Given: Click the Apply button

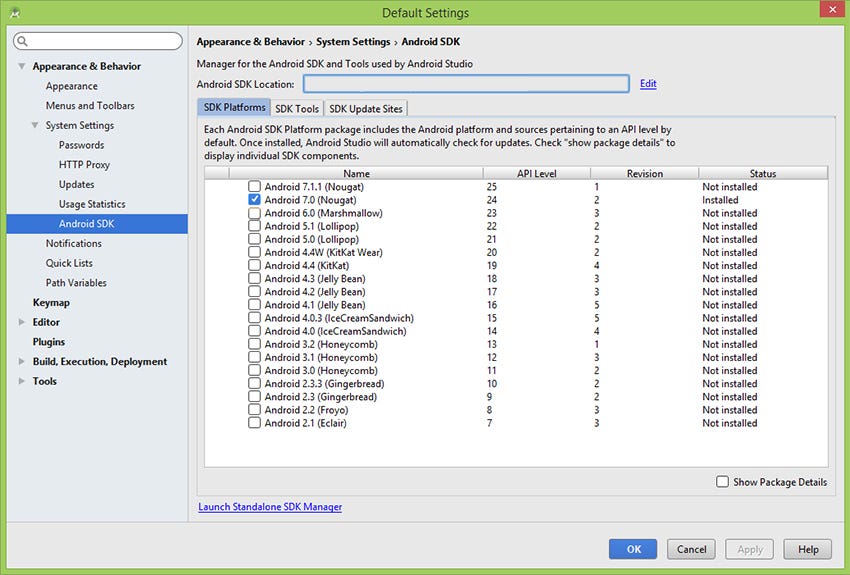Looking at the screenshot, I should pos(750,549).
